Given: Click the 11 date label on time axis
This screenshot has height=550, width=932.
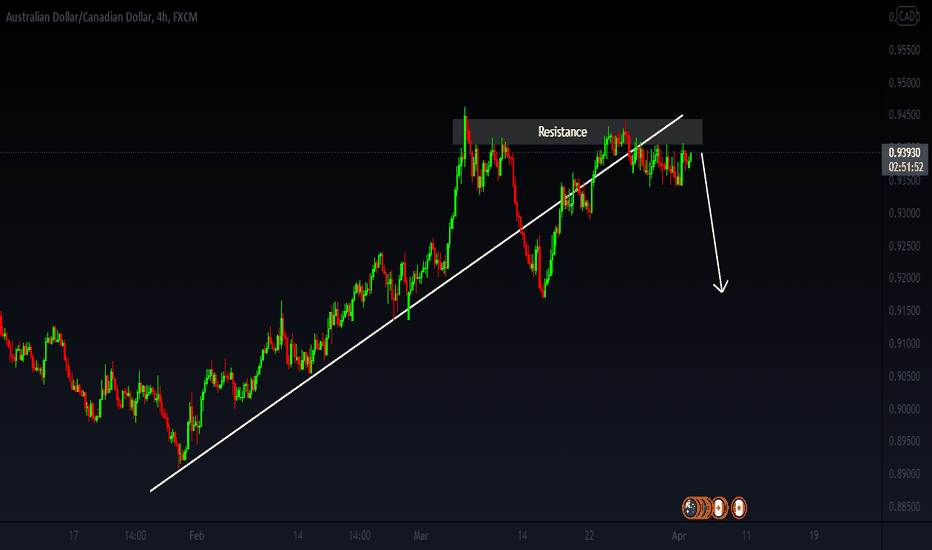Looking at the screenshot, I should coord(746,536).
